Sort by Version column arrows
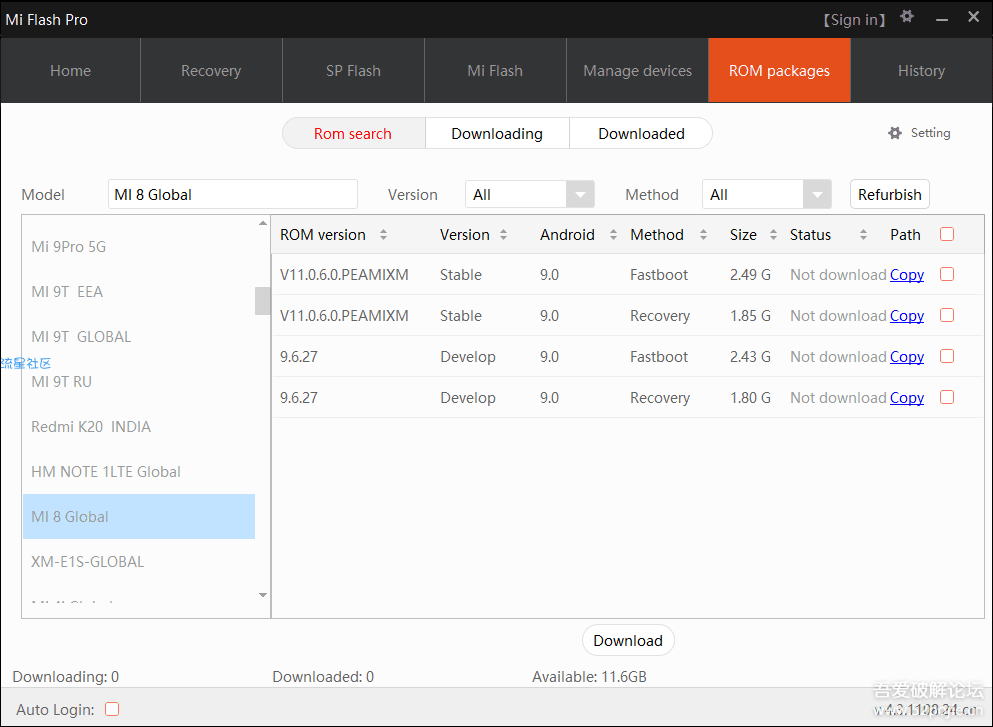The width and height of the screenshot is (993, 727). click(x=503, y=235)
